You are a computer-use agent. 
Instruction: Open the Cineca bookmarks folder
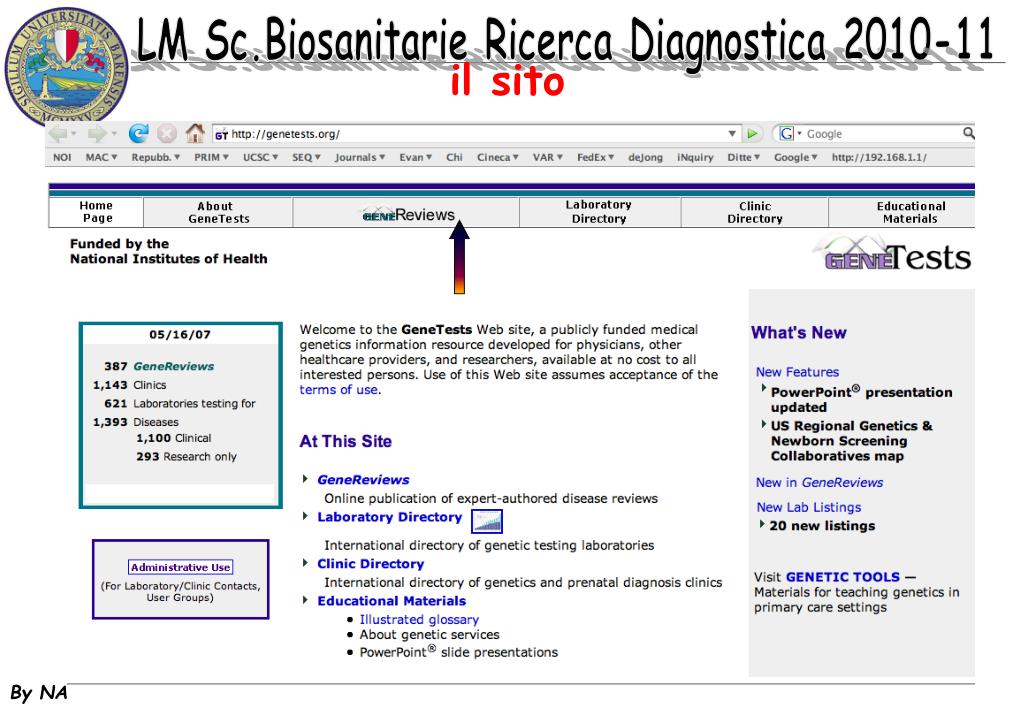(x=498, y=157)
